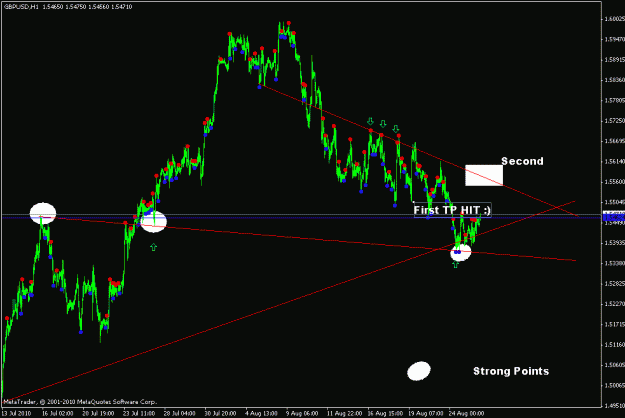The image size is (625, 418).
Task: Click the 1.51160 price axis label
Action: coord(614,344)
